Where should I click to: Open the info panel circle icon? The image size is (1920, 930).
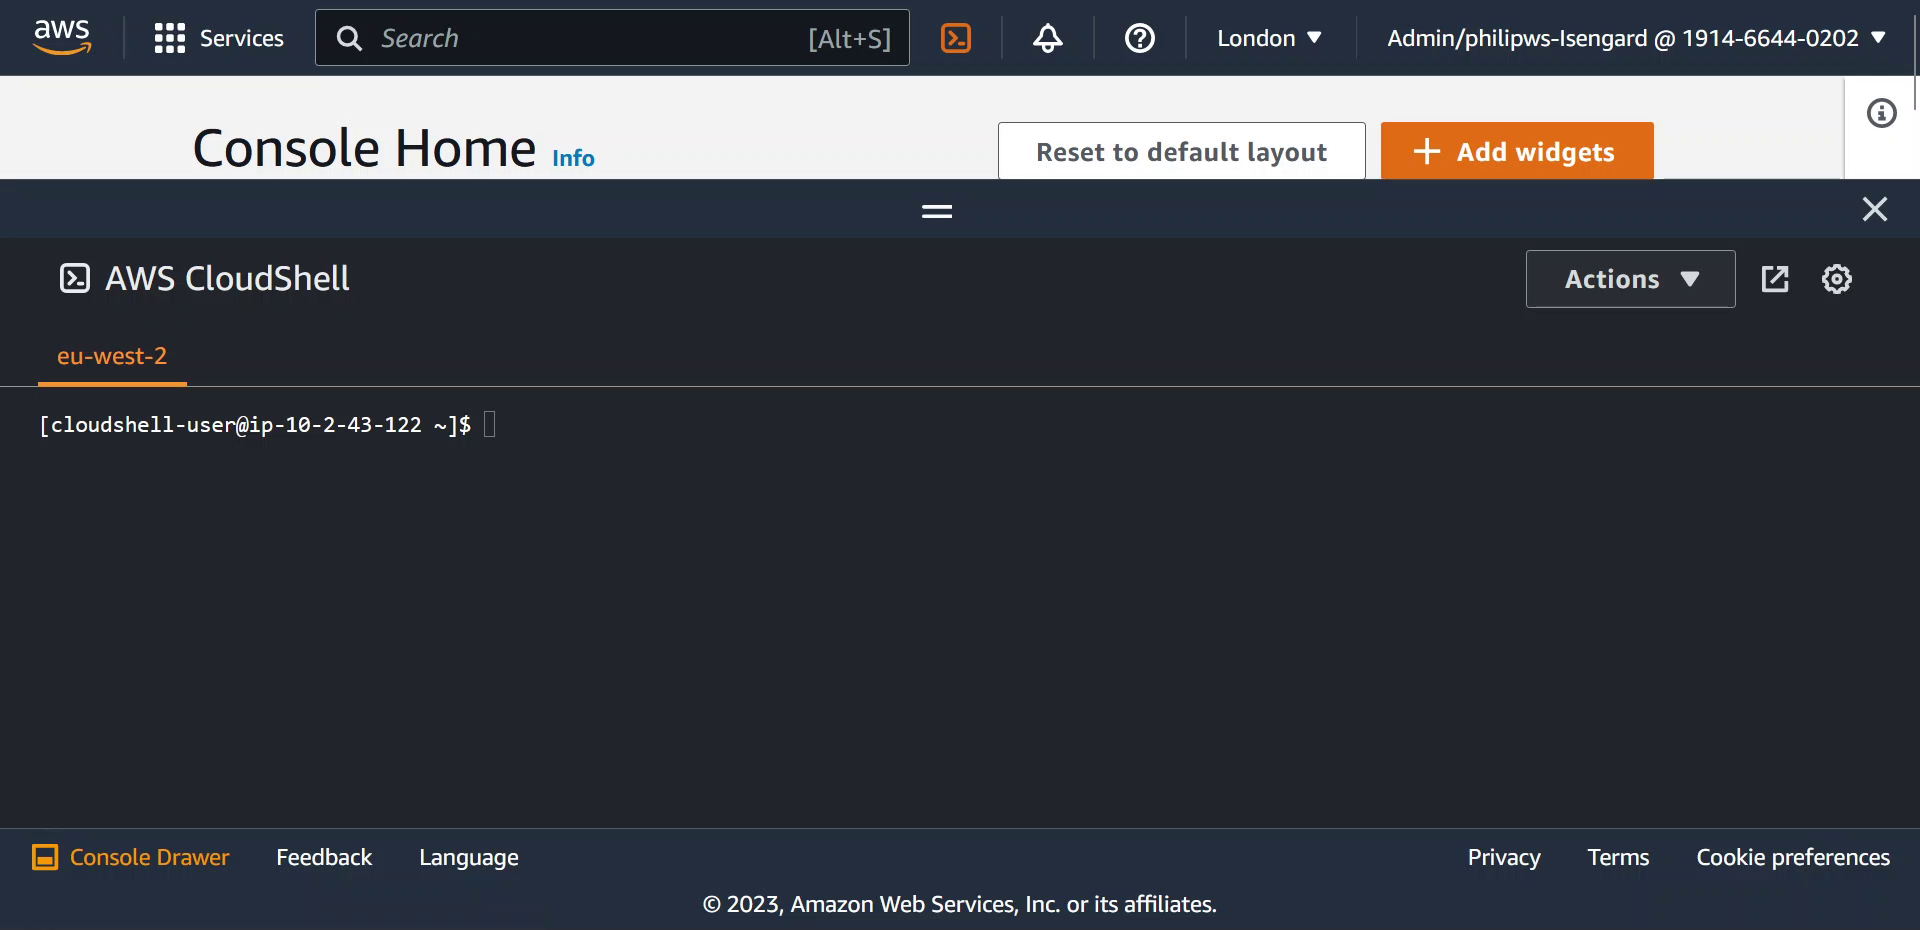pos(1881,113)
